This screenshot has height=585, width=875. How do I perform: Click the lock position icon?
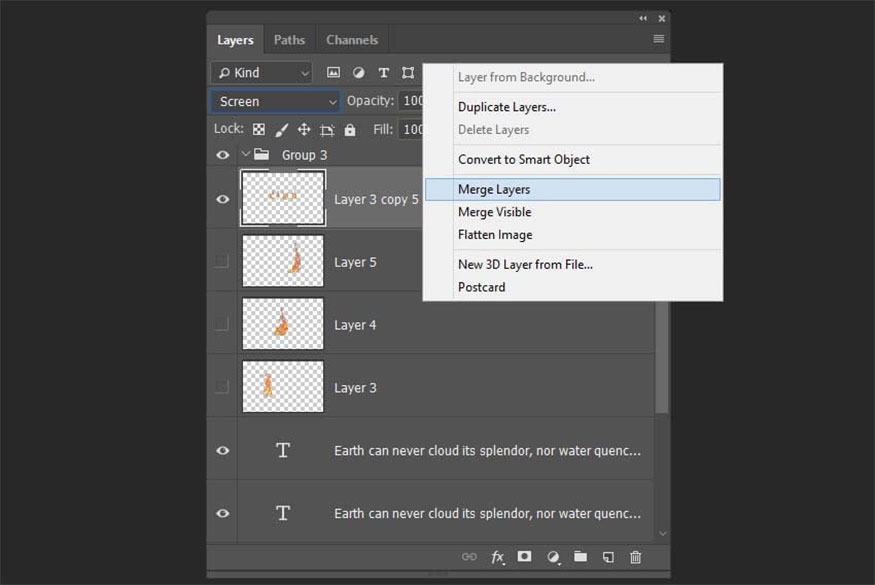pyautogui.click(x=304, y=130)
